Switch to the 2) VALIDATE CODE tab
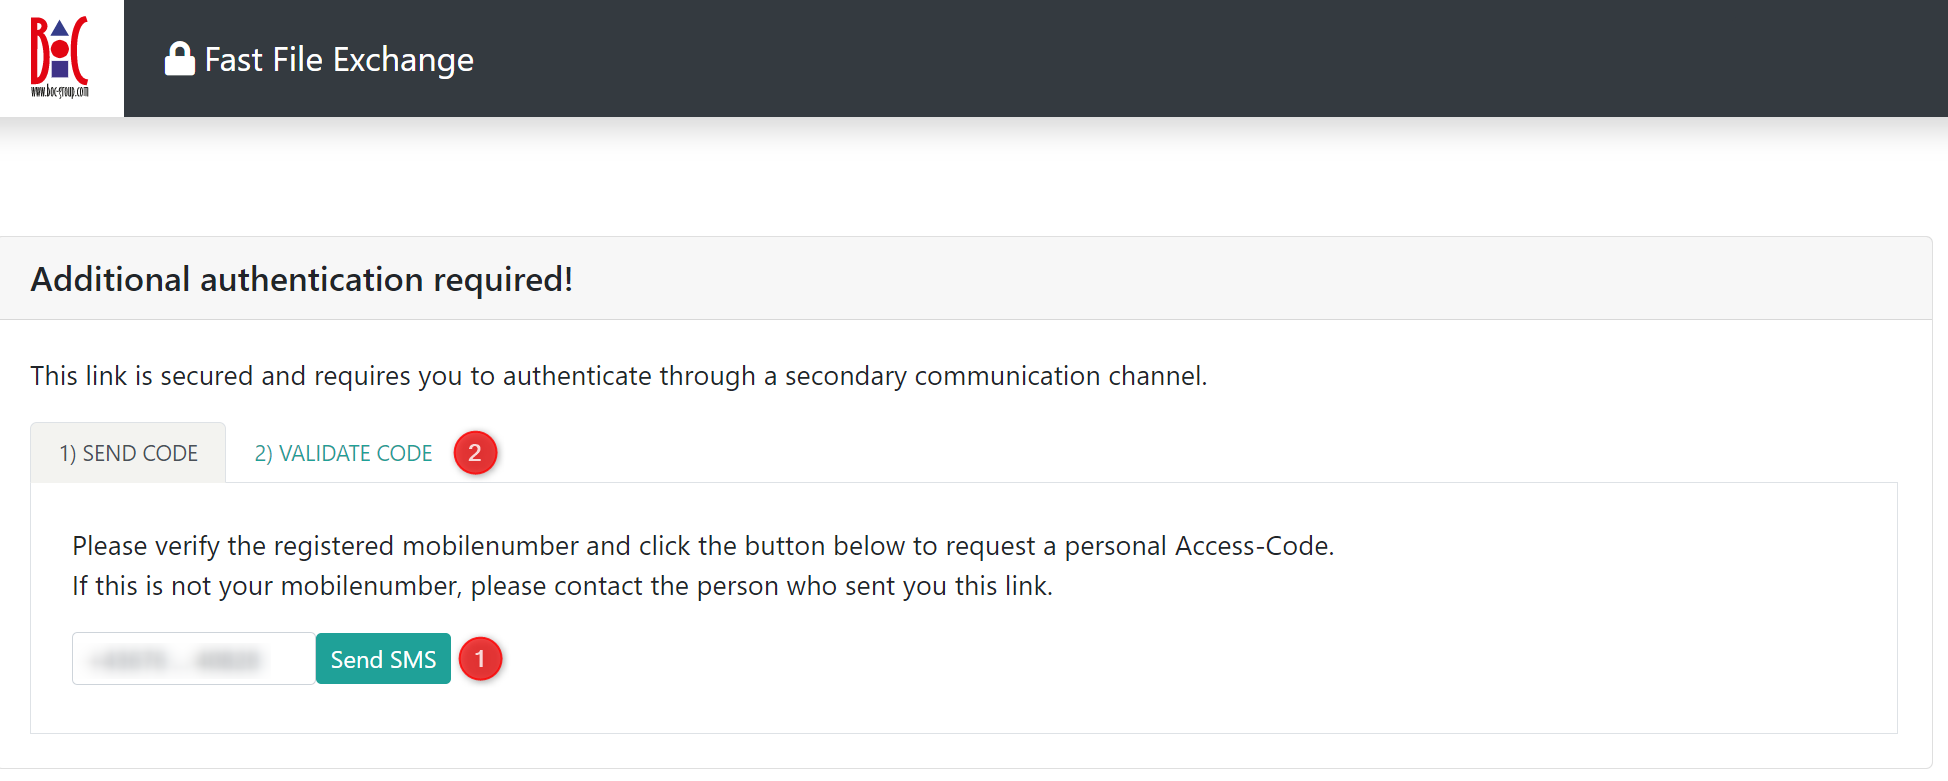The height and width of the screenshot is (781, 1948). [343, 453]
